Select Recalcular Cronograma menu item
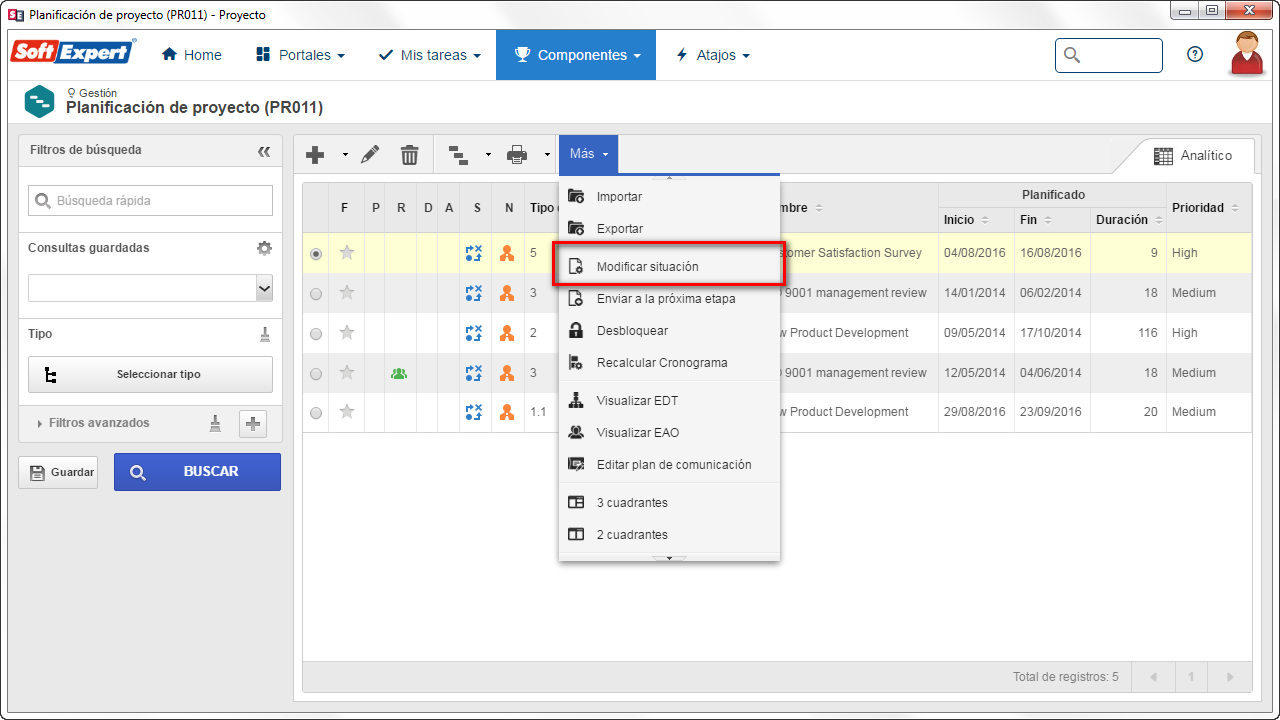1280x720 pixels. tap(669, 363)
